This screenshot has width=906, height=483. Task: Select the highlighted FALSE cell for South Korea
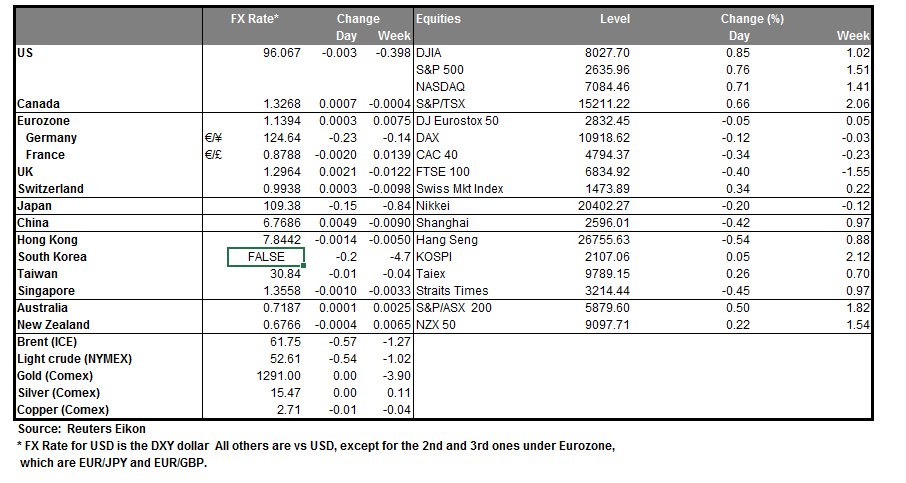tap(265, 257)
